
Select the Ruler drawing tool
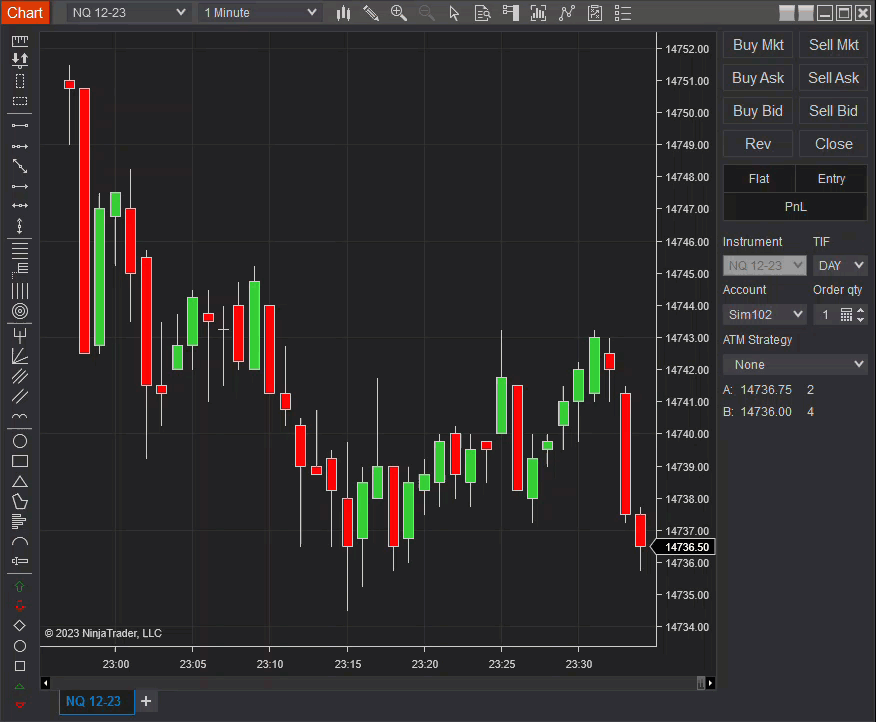click(20, 41)
